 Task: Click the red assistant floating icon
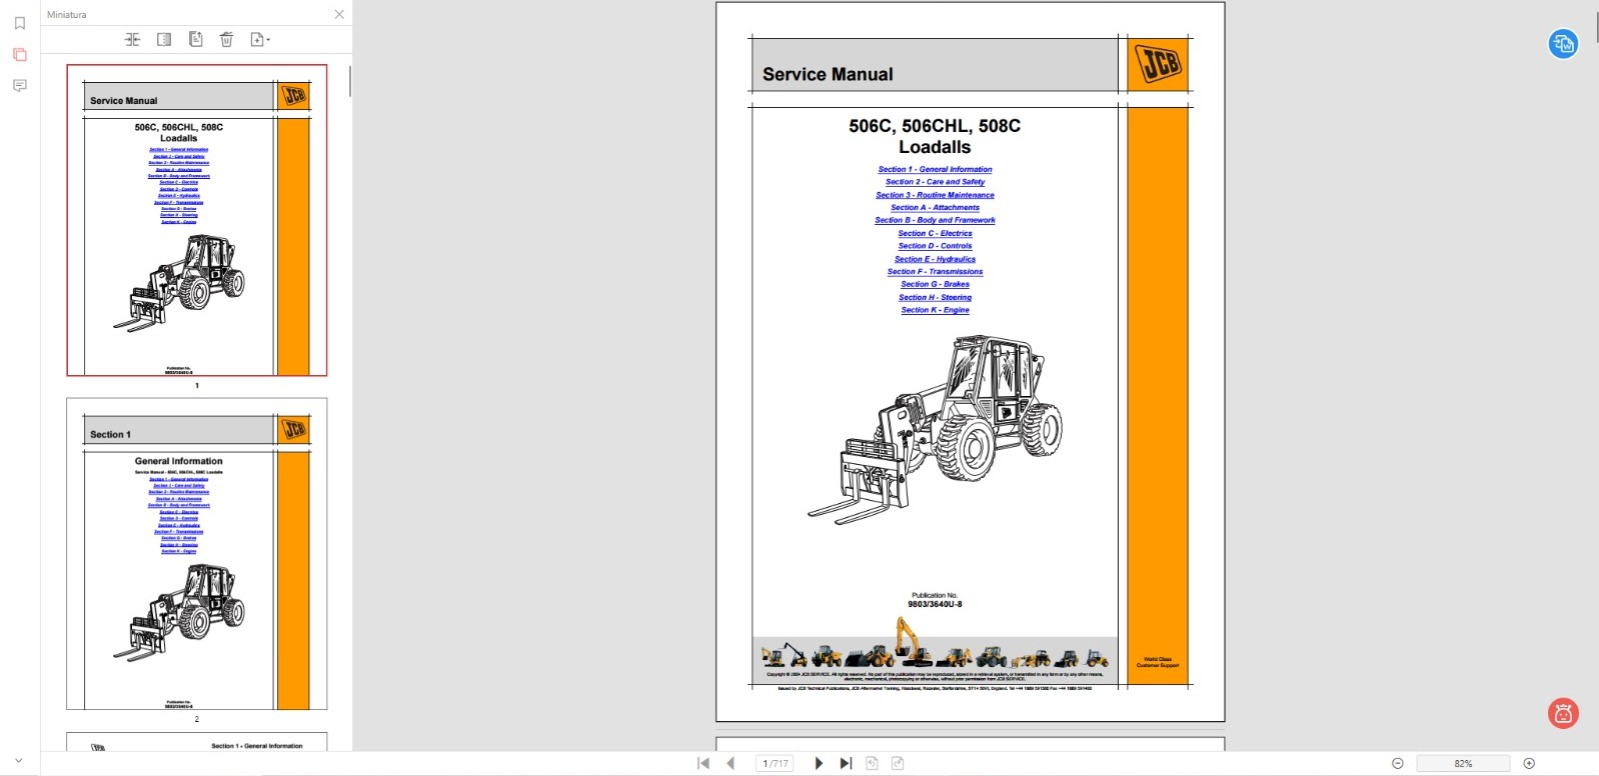(x=1563, y=713)
